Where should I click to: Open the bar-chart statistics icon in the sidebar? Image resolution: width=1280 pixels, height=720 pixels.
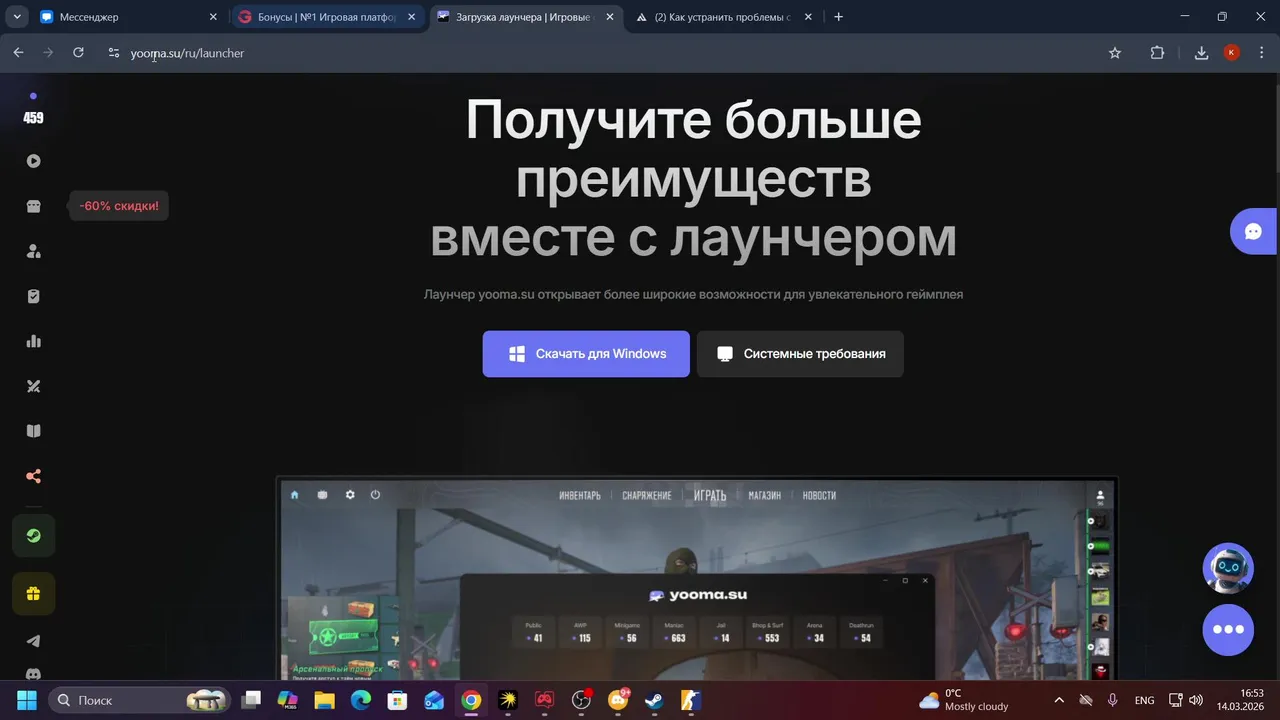[x=33, y=341]
